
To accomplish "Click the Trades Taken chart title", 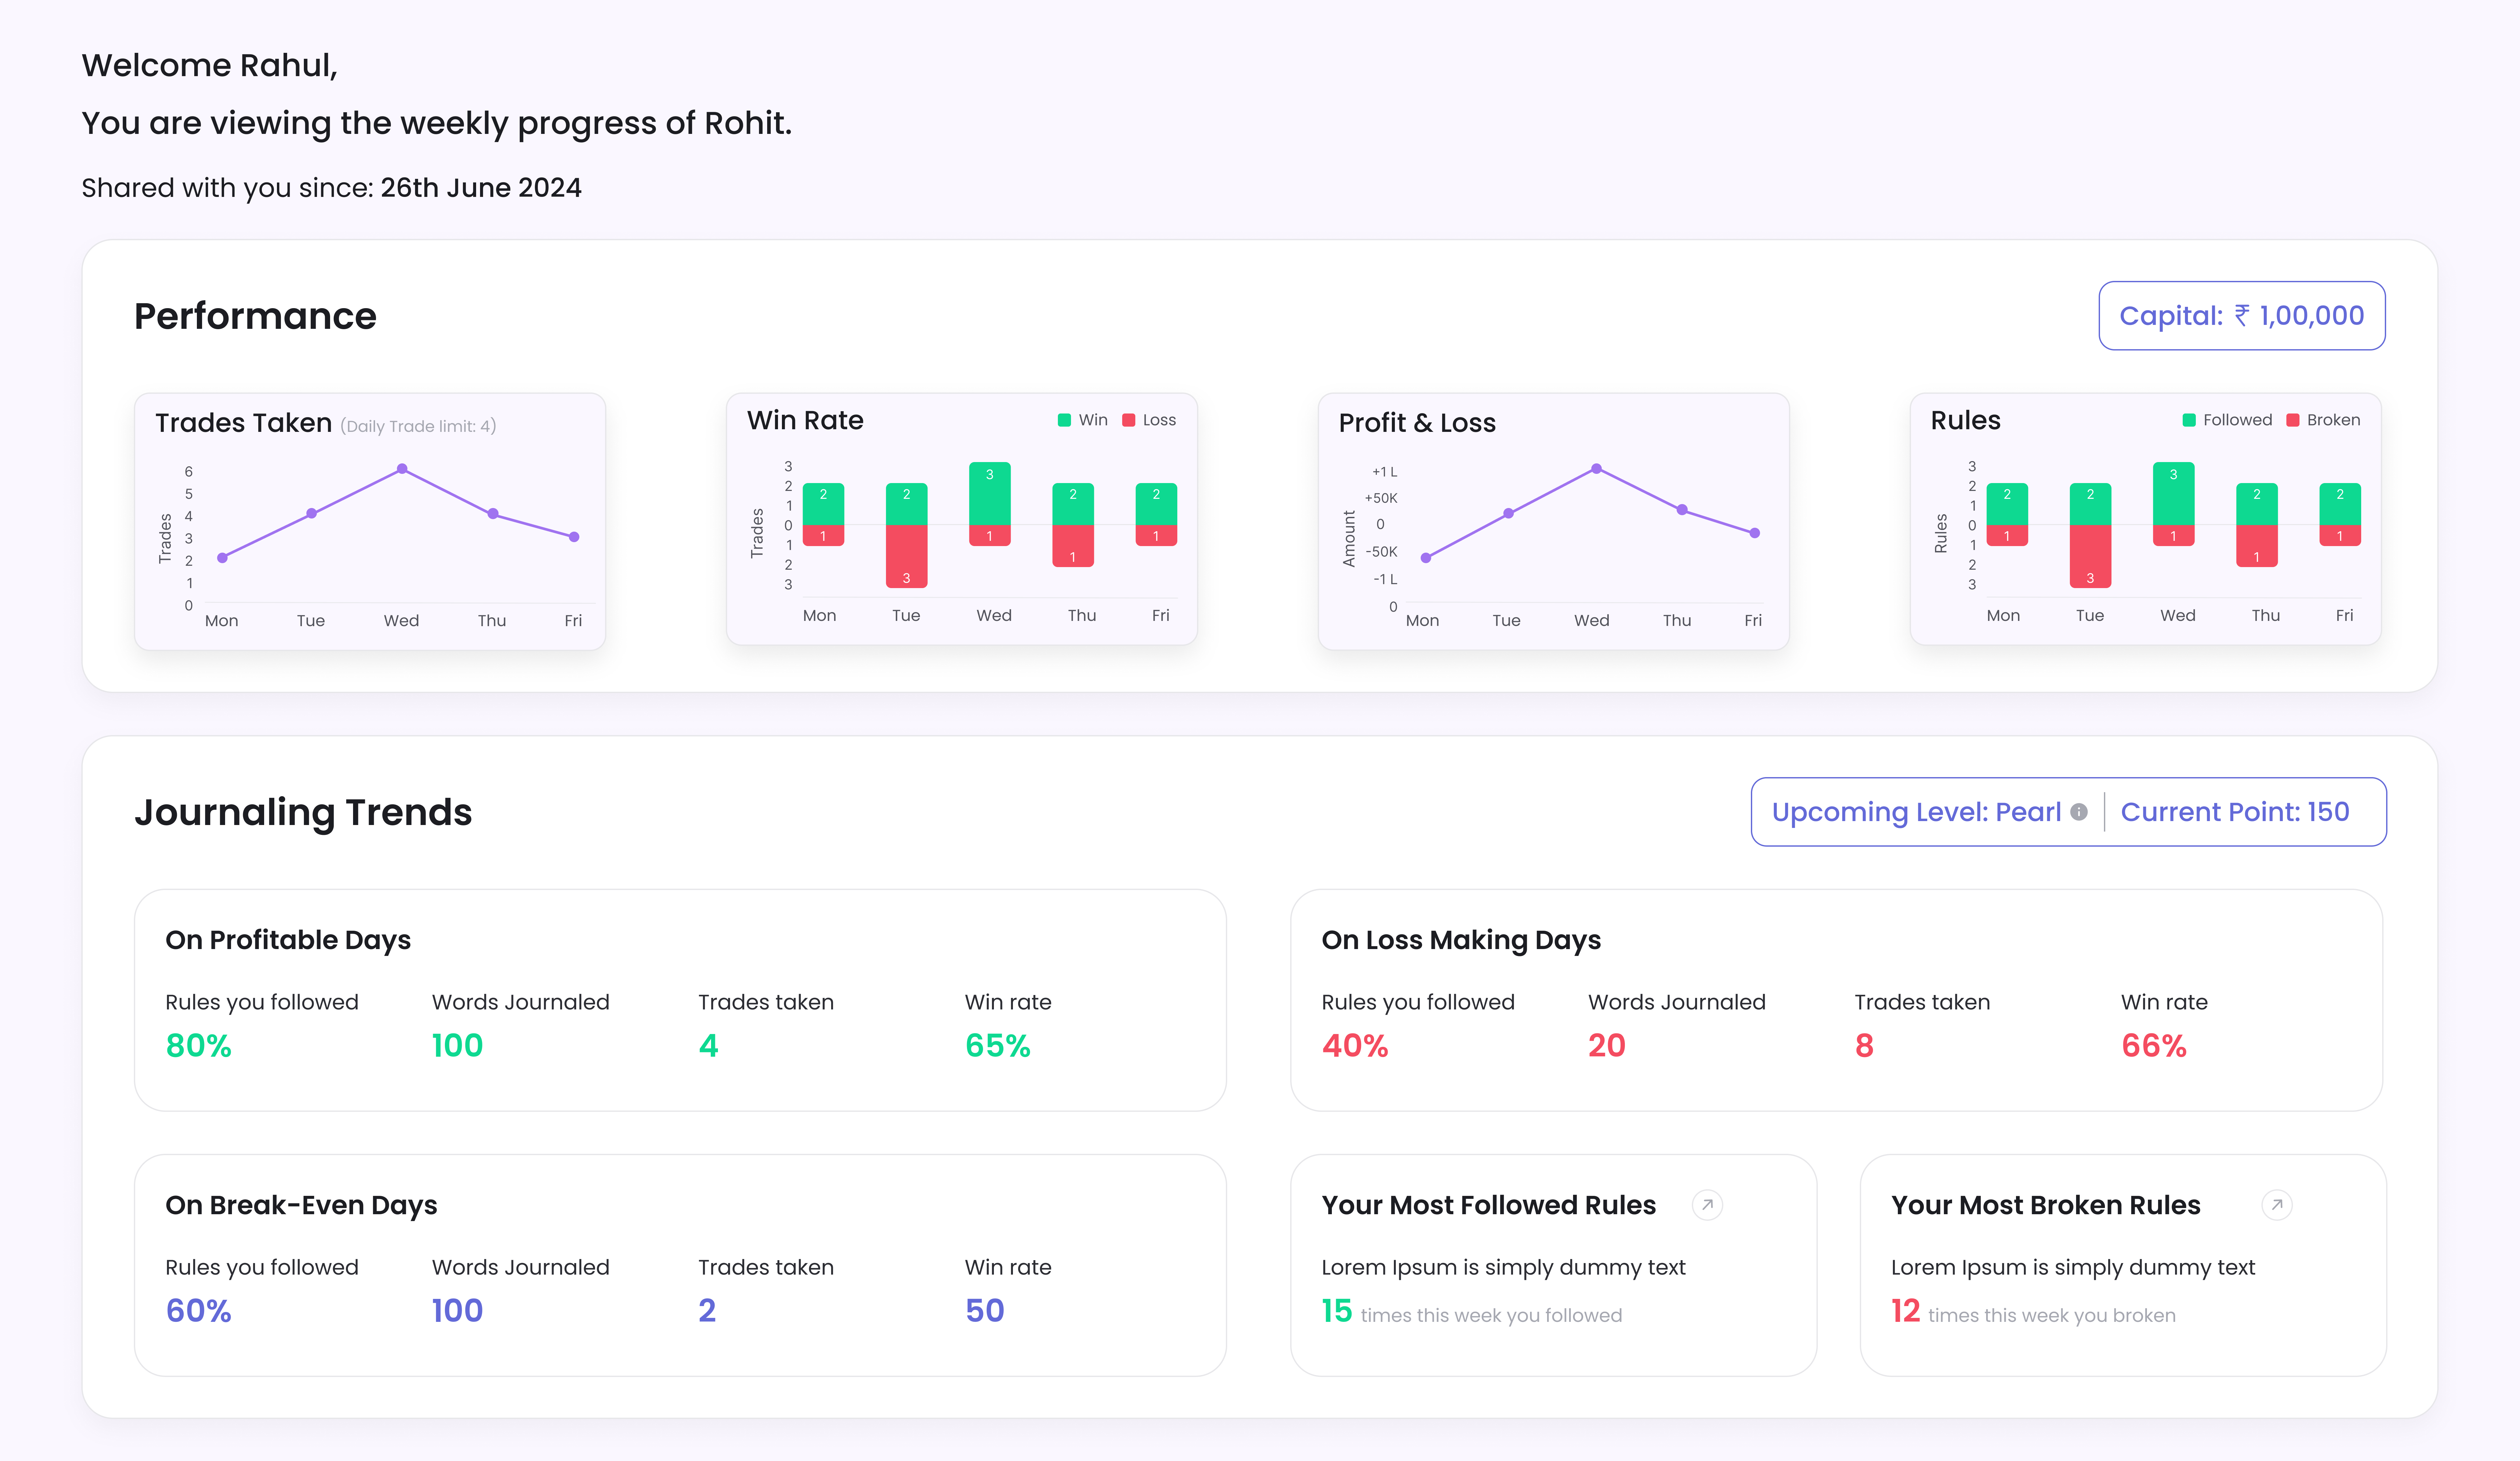I will (243, 423).
